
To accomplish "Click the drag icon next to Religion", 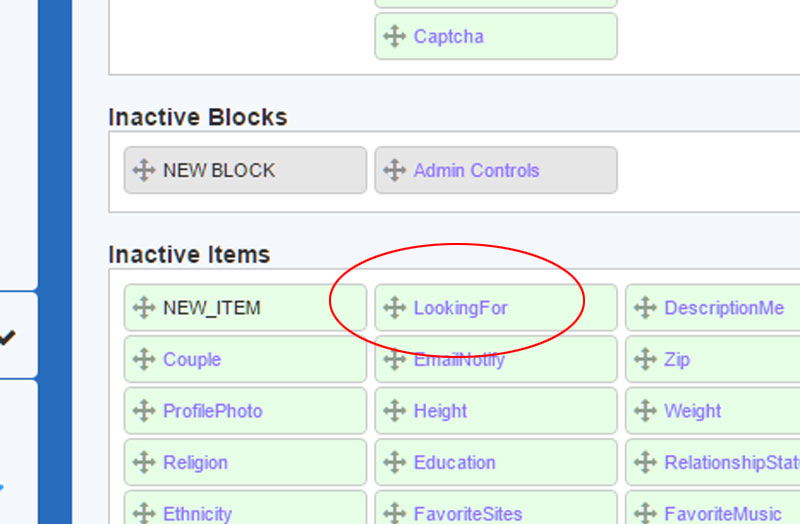I will [x=143, y=463].
